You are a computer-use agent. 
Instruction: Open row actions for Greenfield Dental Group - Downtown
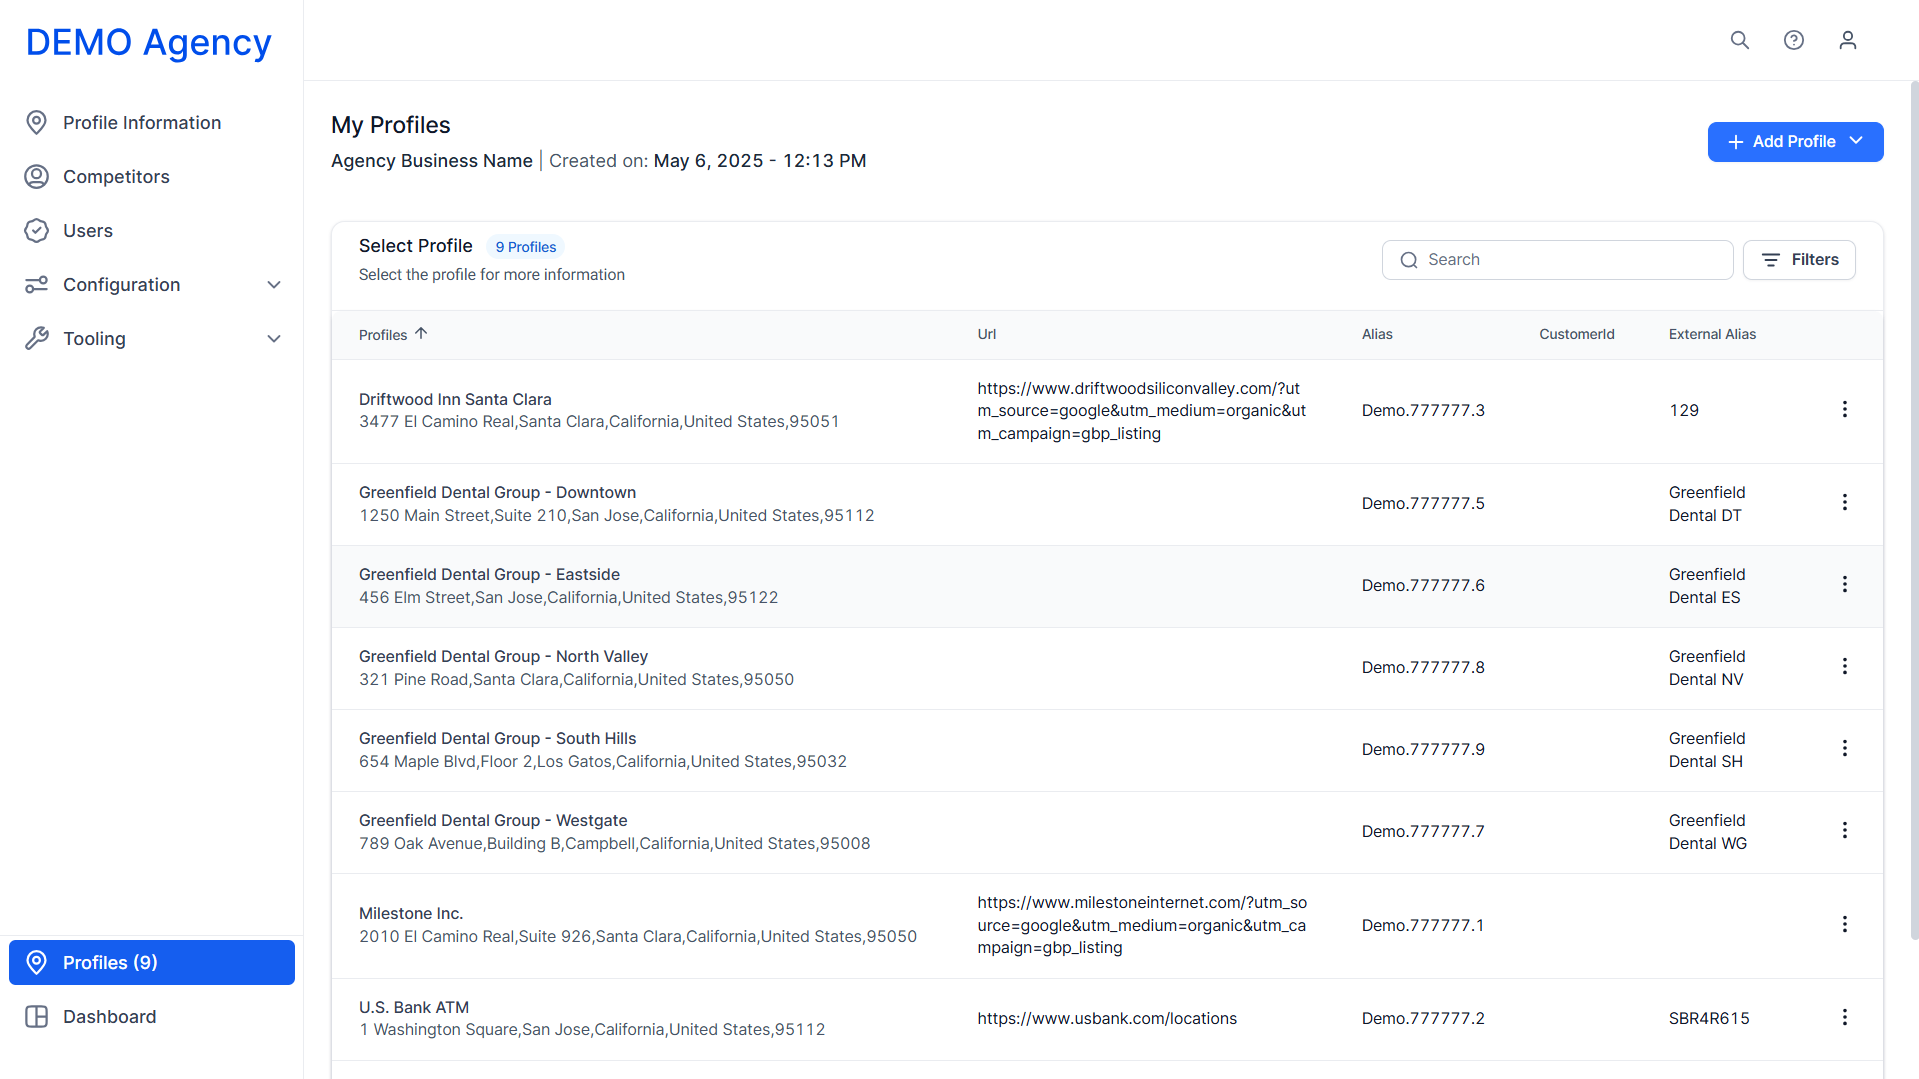(x=1845, y=503)
